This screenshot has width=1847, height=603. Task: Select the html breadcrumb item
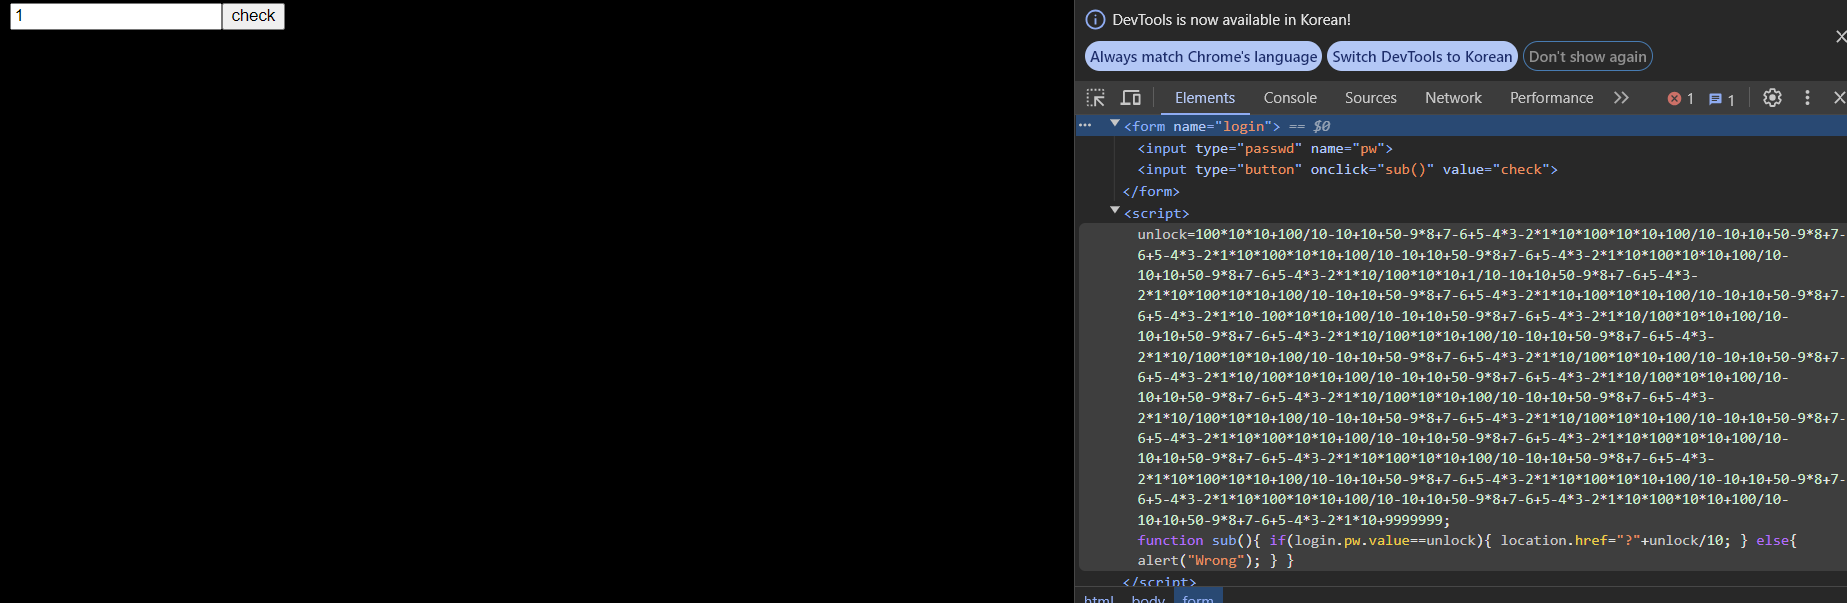tap(1099, 598)
